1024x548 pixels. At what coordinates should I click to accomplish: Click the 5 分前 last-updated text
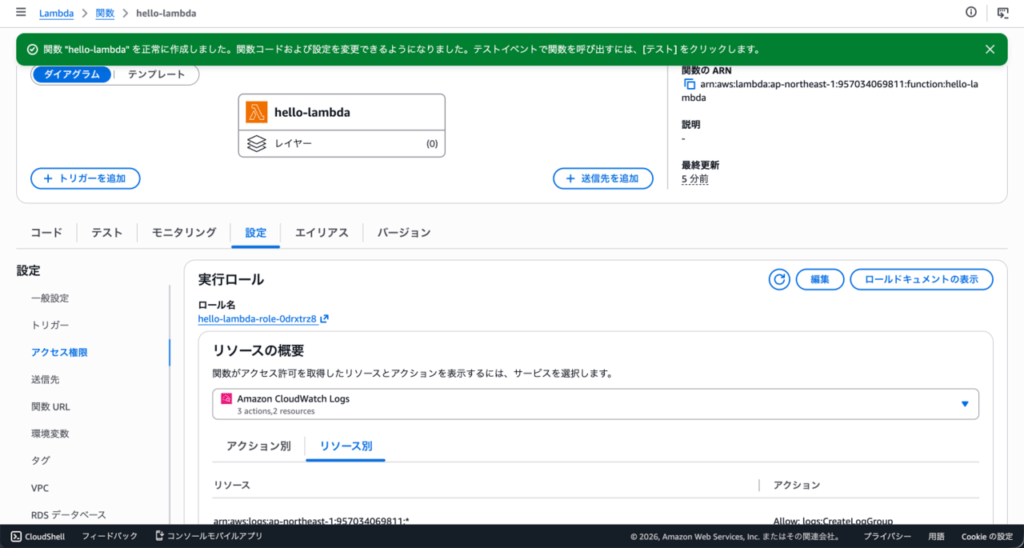[x=695, y=179]
